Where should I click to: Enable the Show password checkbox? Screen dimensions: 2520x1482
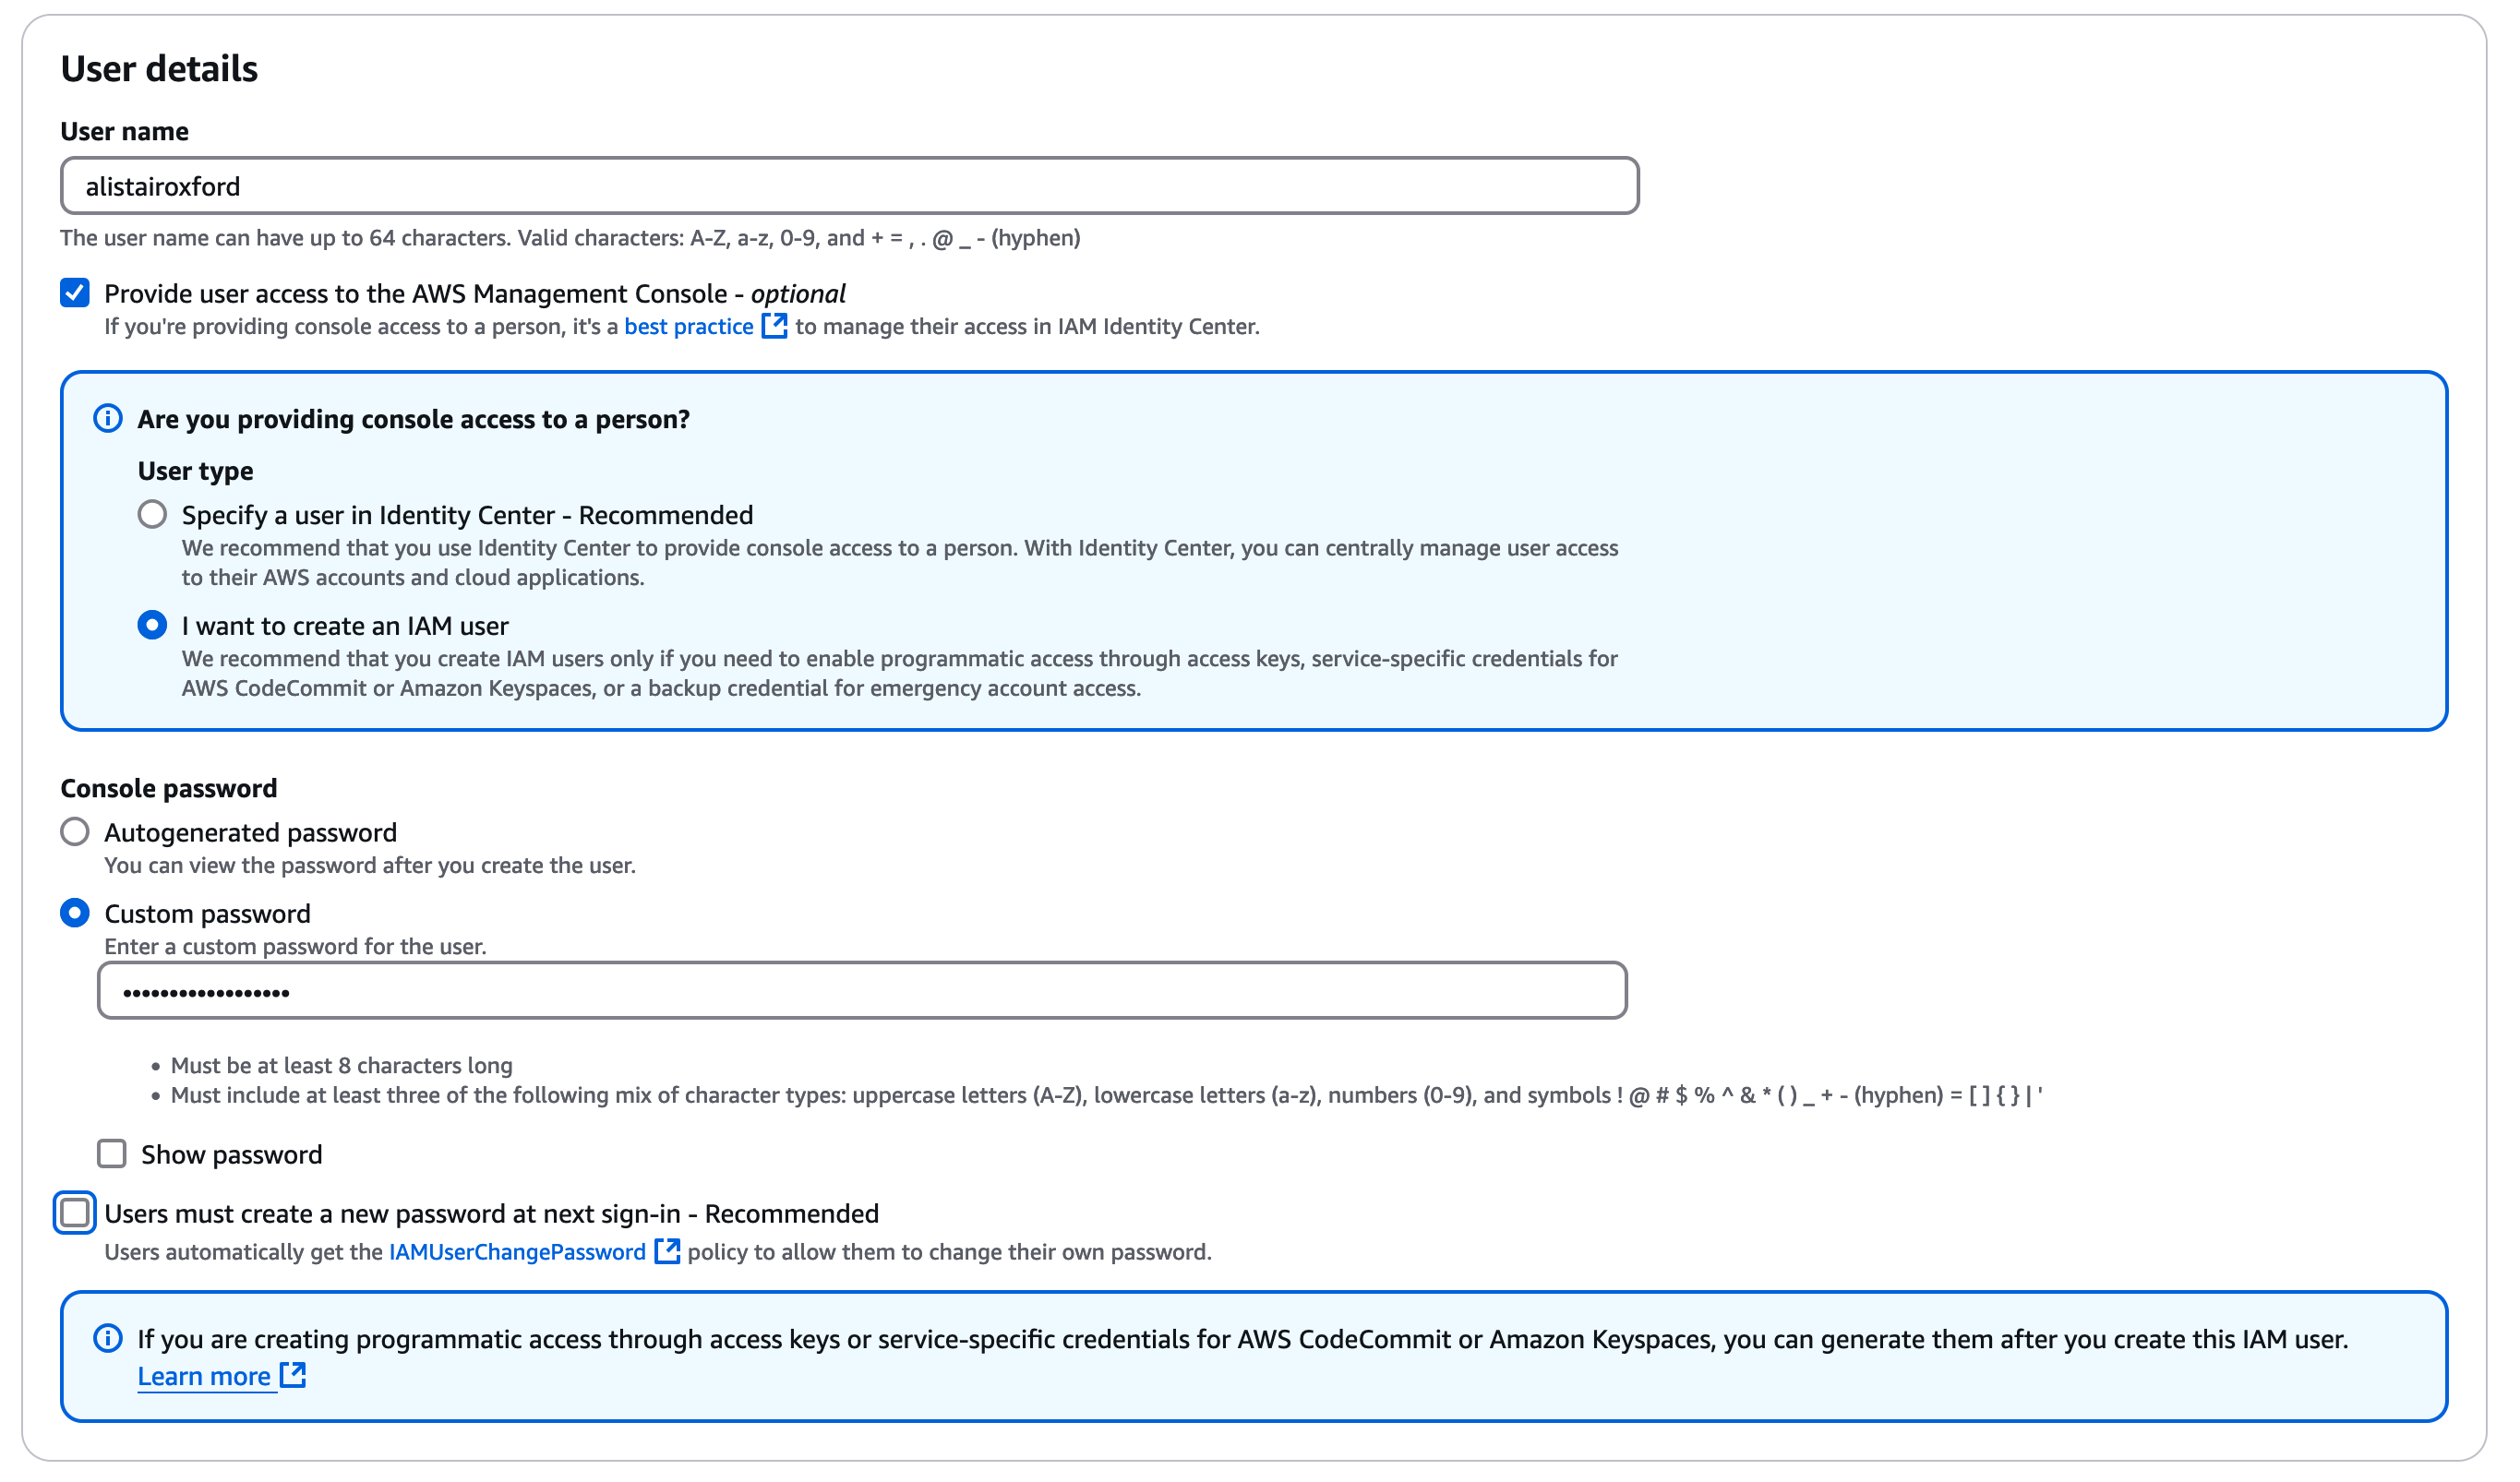tap(112, 1154)
